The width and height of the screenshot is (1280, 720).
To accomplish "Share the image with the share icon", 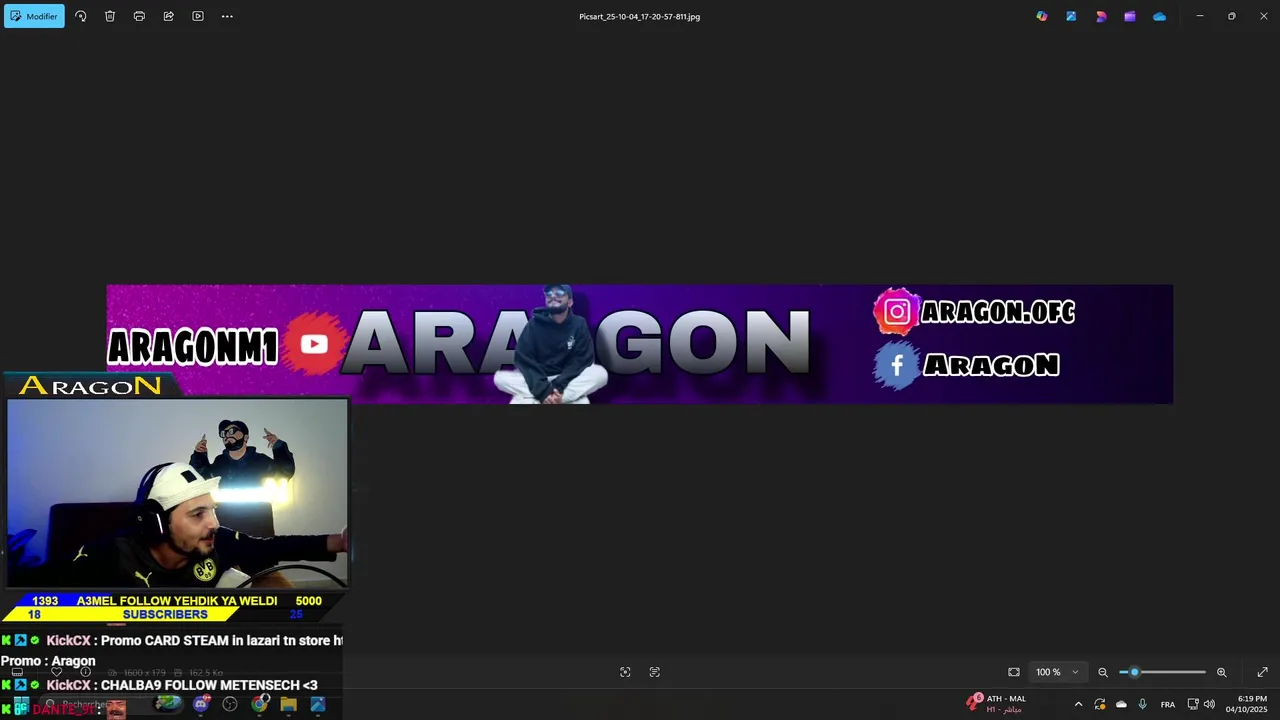I will (x=168, y=16).
